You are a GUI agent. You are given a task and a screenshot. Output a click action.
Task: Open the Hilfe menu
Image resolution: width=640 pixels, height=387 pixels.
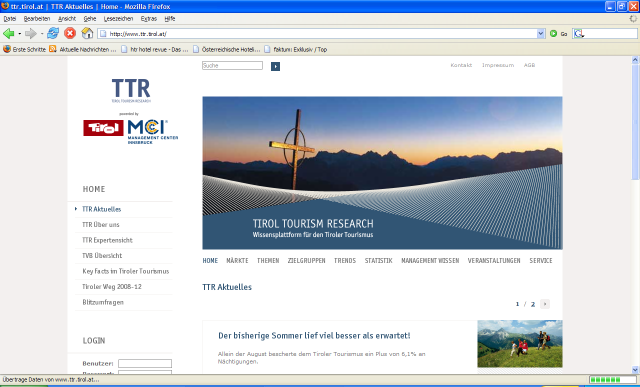coord(170,19)
